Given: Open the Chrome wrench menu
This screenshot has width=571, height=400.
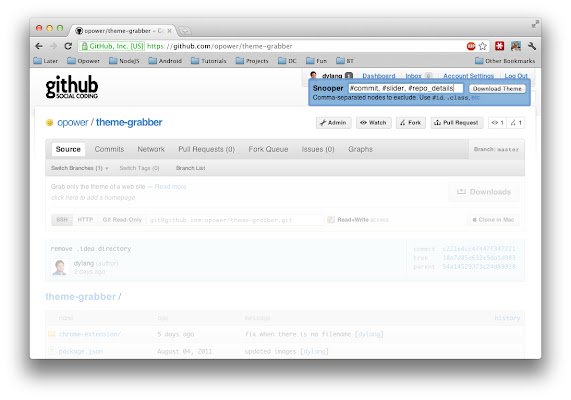Looking at the screenshot, I should 531,46.
